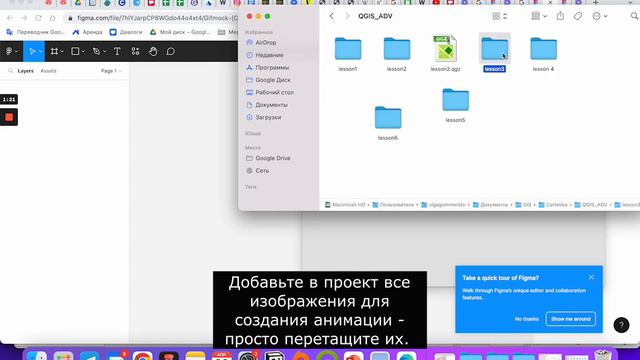This screenshot has height=360, width=640.
Task: Go back in the Finder window
Action: [x=331, y=16]
